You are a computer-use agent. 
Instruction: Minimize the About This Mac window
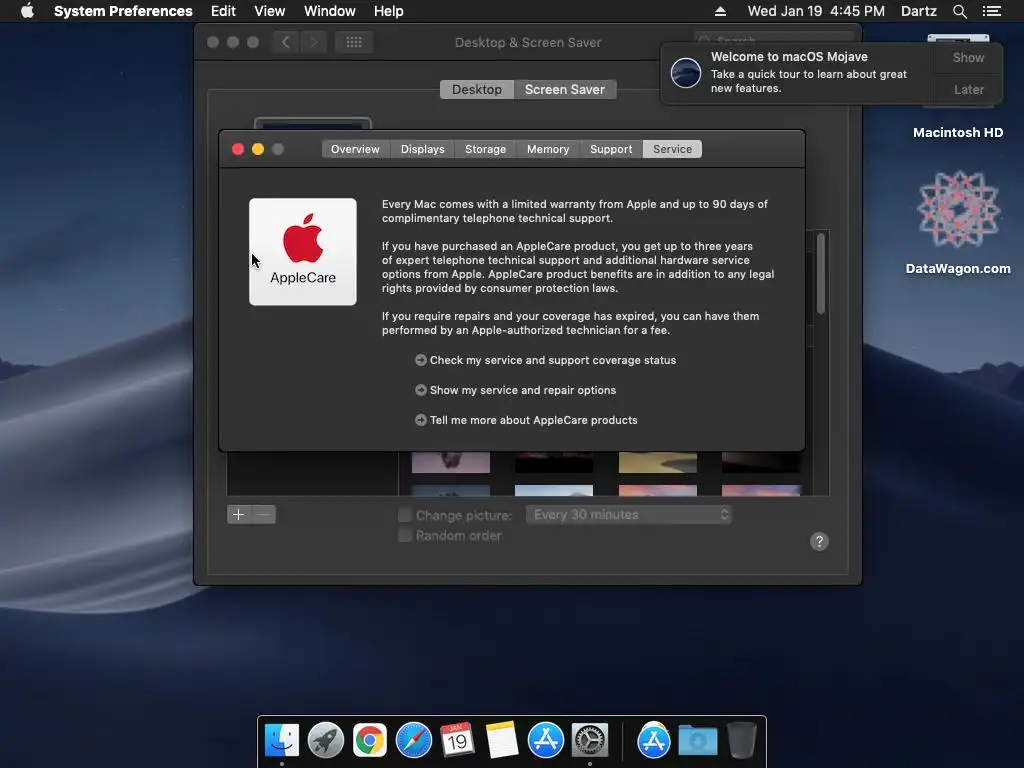pos(258,149)
